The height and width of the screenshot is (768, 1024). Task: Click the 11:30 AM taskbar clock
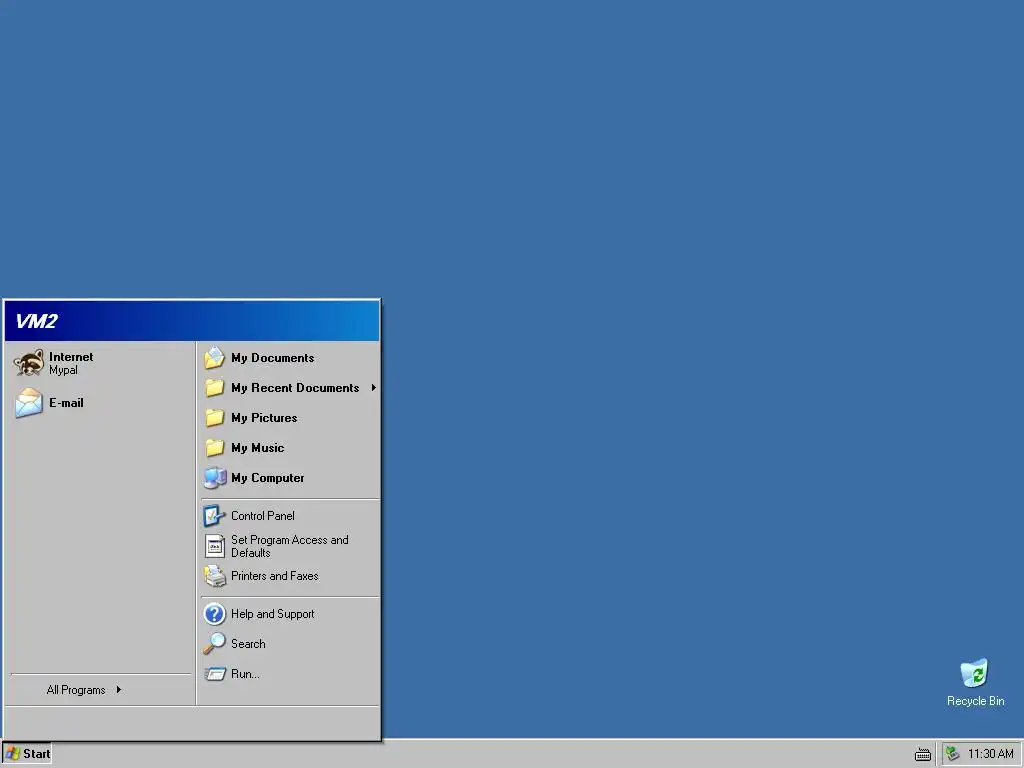click(x=991, y=754)
